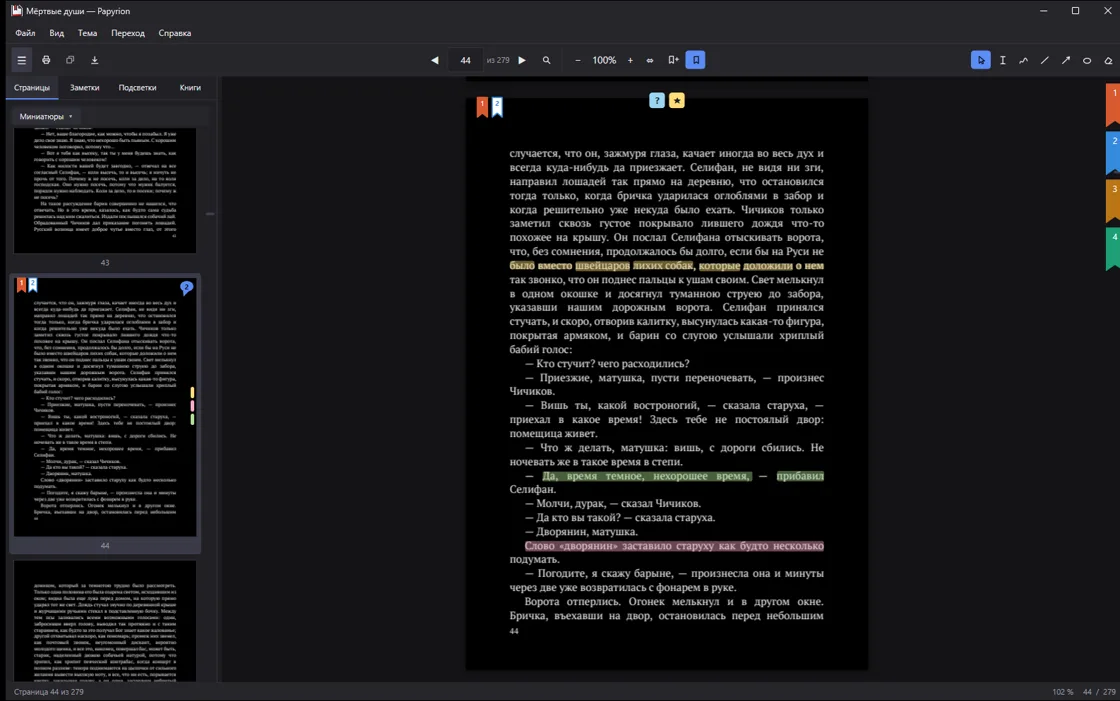Select the eraser tool
1120x701 pixels.
[1108, 60]
